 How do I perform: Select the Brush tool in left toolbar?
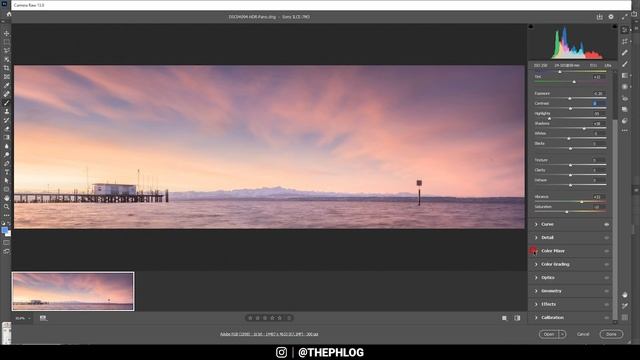tap(6, 103)
